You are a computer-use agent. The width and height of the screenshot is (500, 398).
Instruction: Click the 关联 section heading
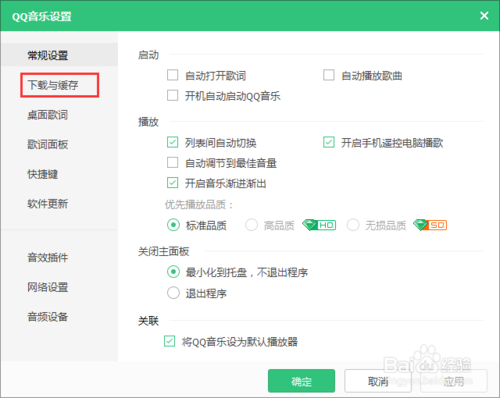[148, 321]
